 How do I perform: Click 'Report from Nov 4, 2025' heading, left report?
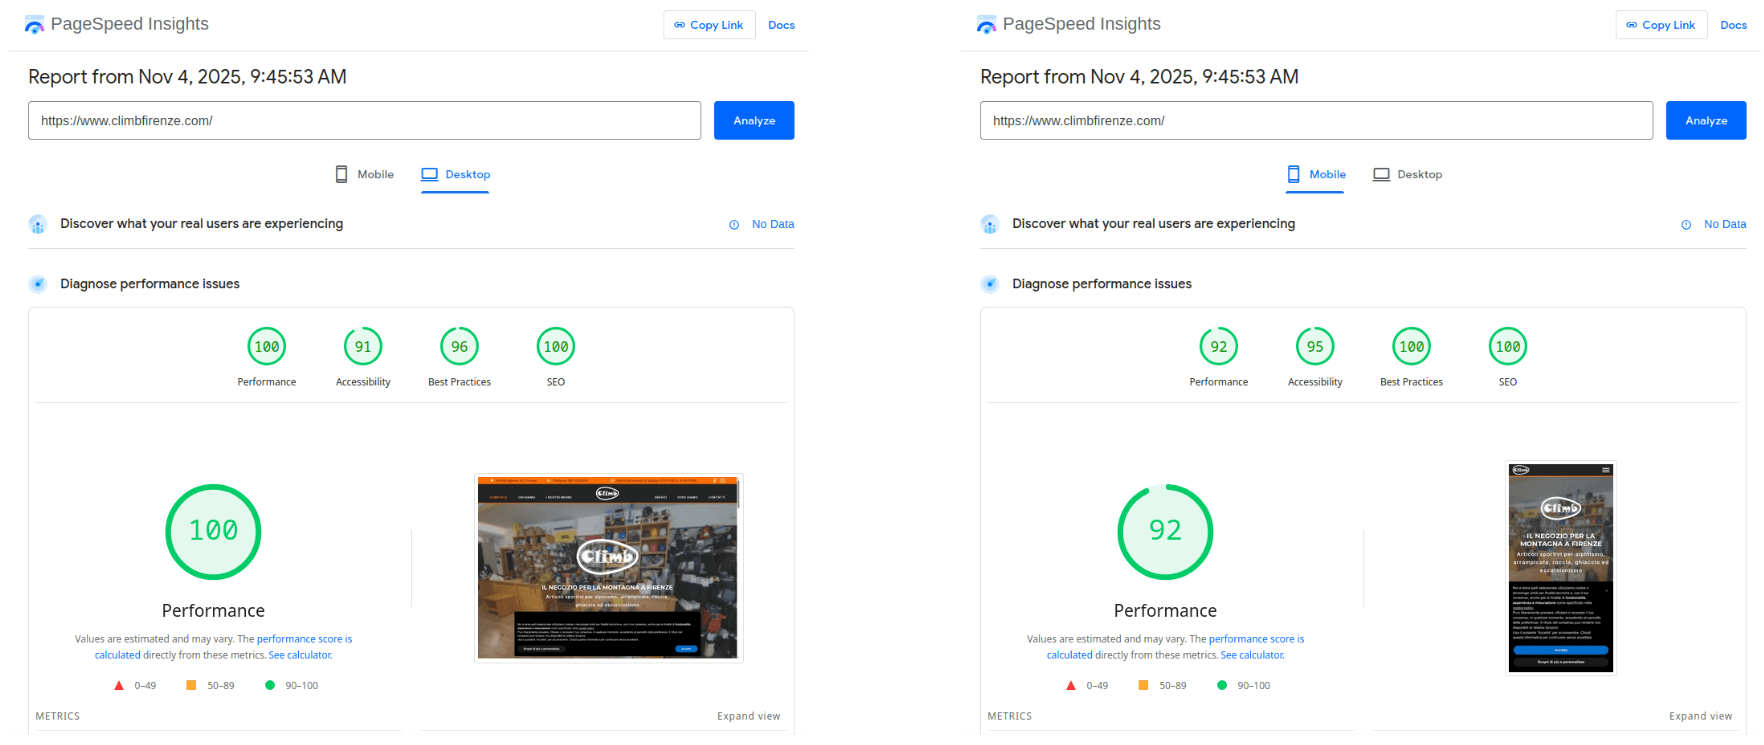tap(187, 77)
